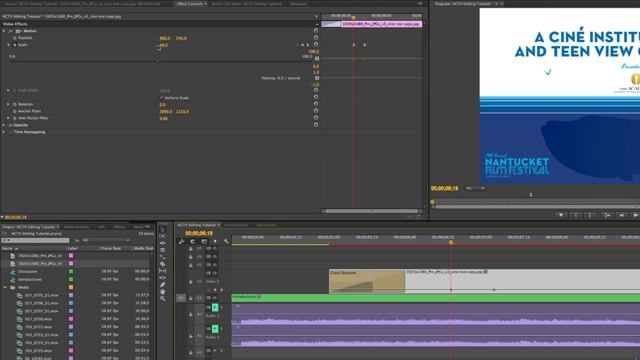Screen dimensions: 640x360
Task: Open the Media Browser tab
Action: (76, 227)
